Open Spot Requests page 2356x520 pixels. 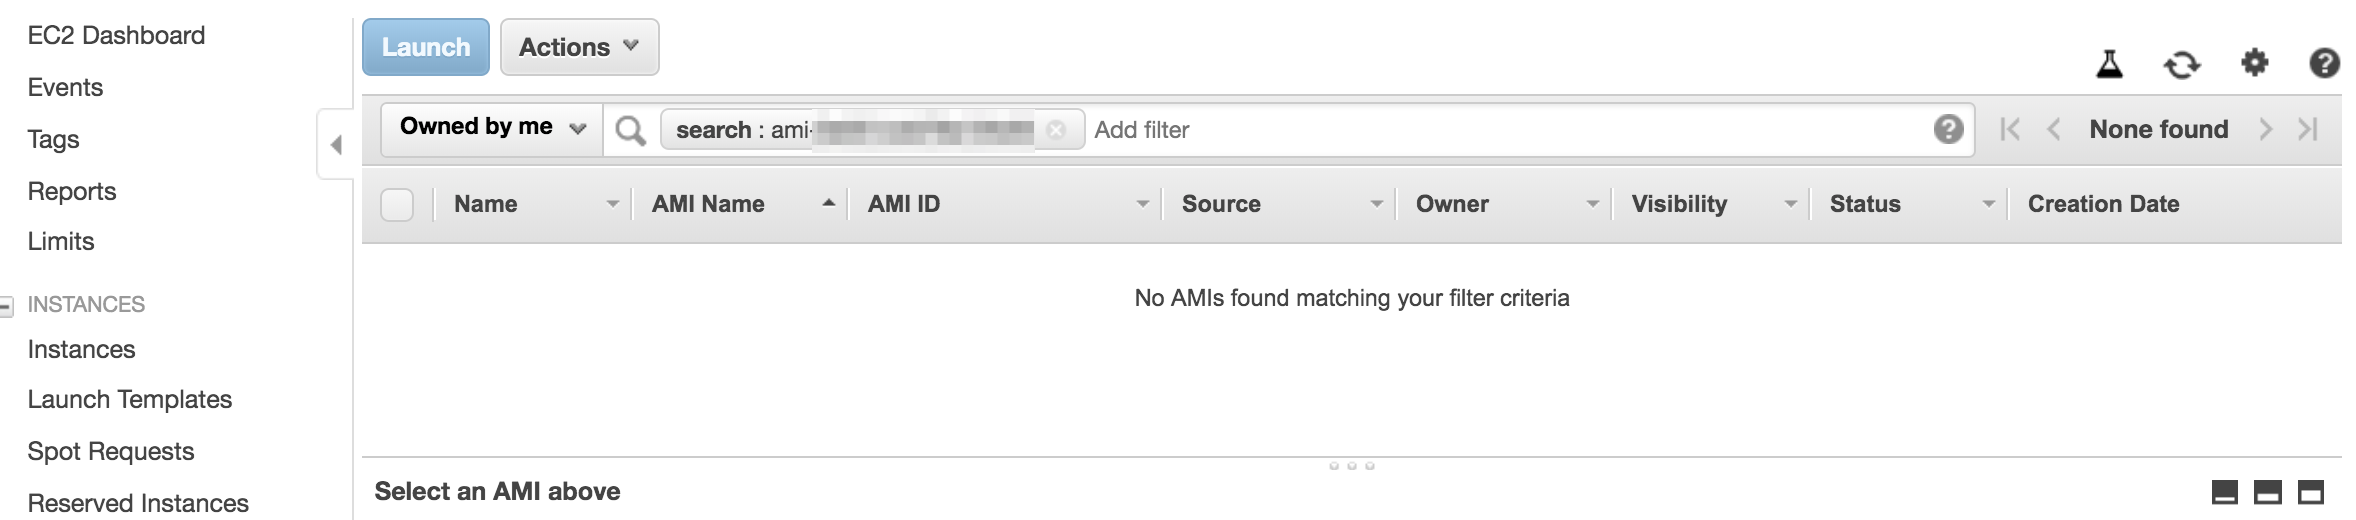[x=111, y=451]
